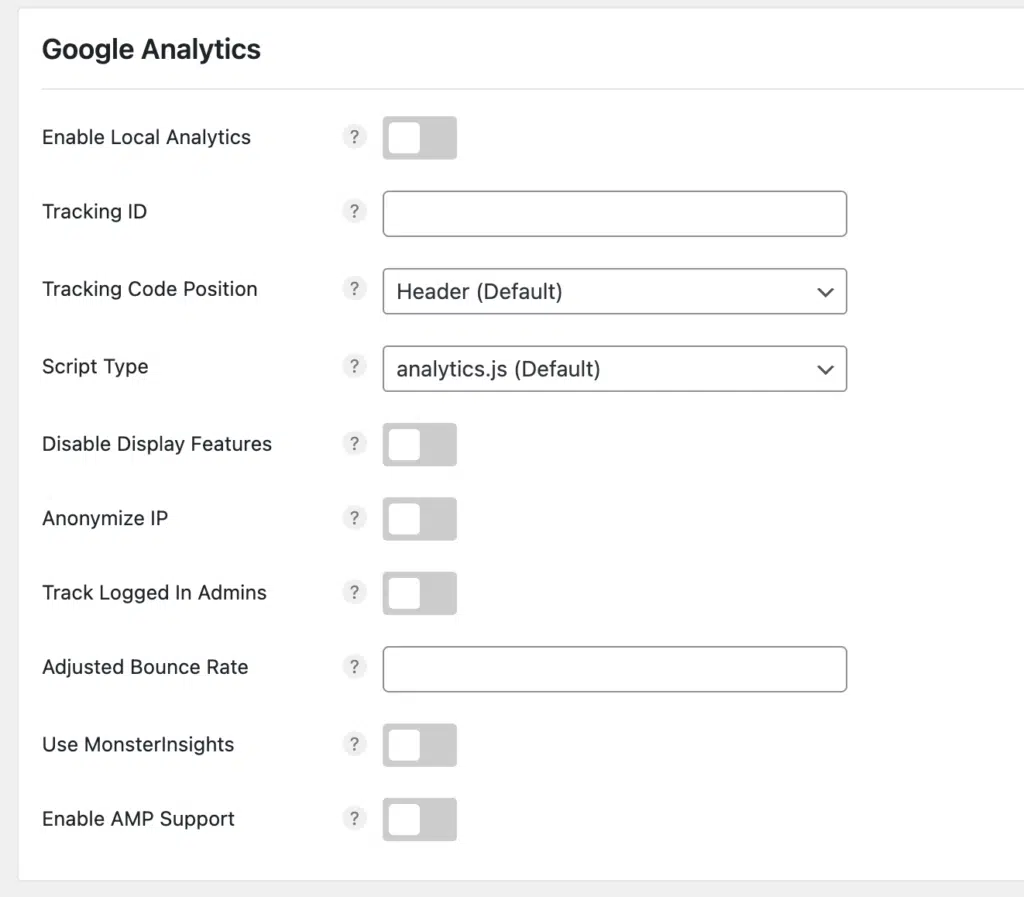This screenshot has width=1024, height=897.
Task: Expand the Script Type dropdown
Action: pyautogui.click(x=614, y=369)
